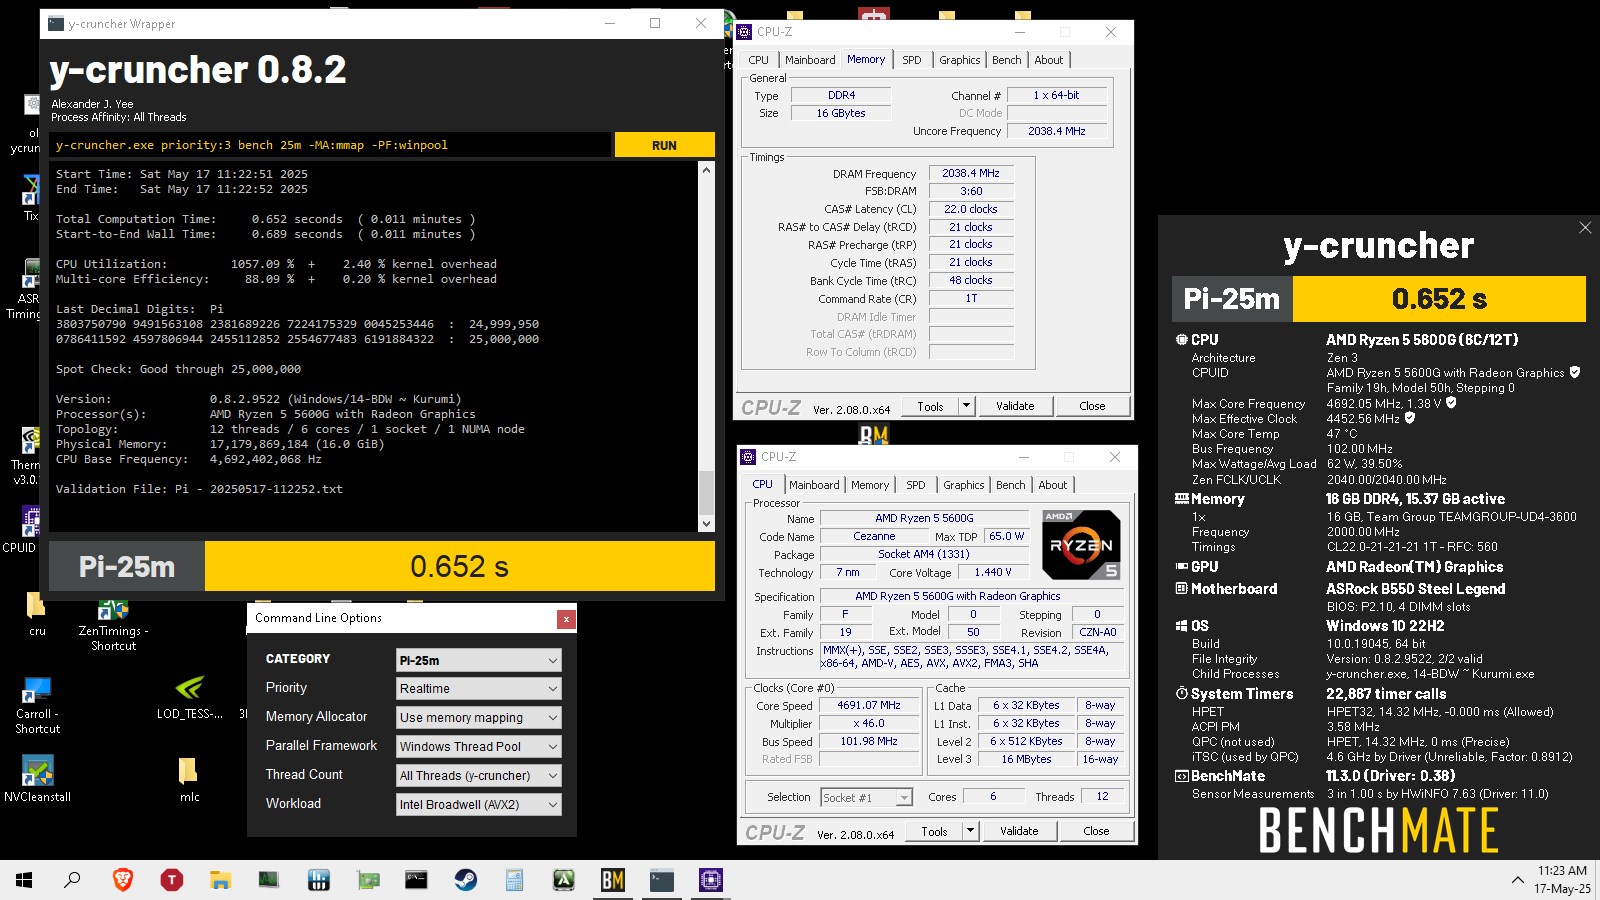This screenshot has width=1600, height=900.
Task: Click Close in lower CPU-Z window
Action: tap(1096, 831)
